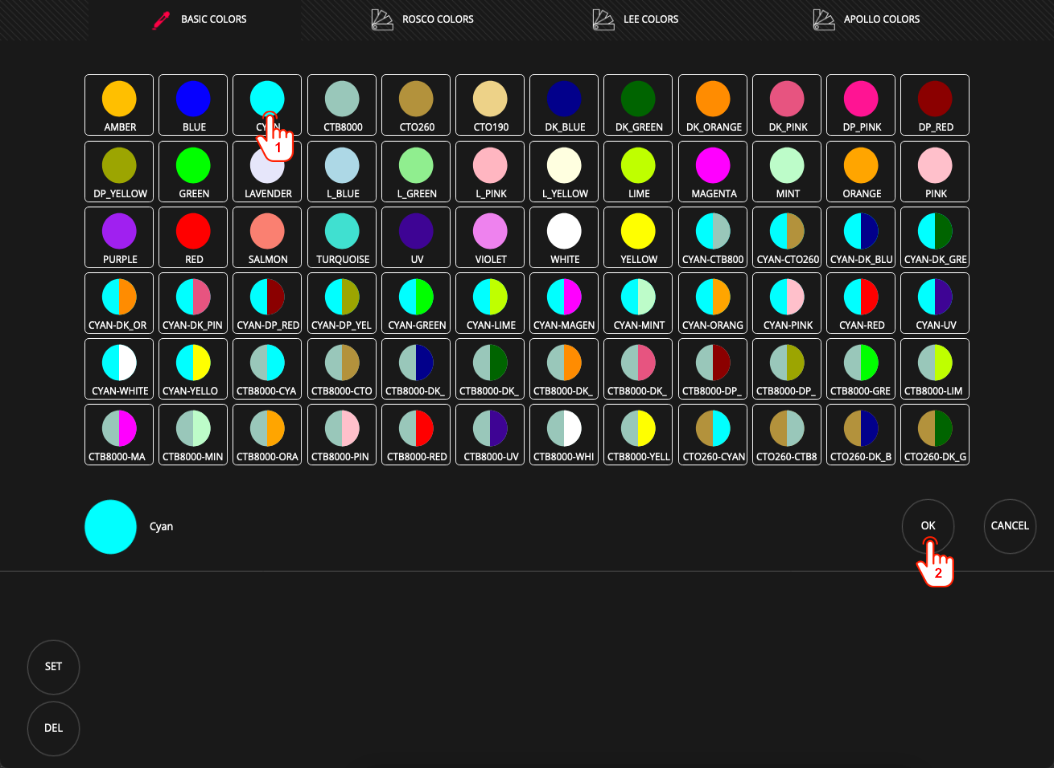1054x768 pixels.
Task: Select the DP_RED swatch
Action: pos(934,105)
